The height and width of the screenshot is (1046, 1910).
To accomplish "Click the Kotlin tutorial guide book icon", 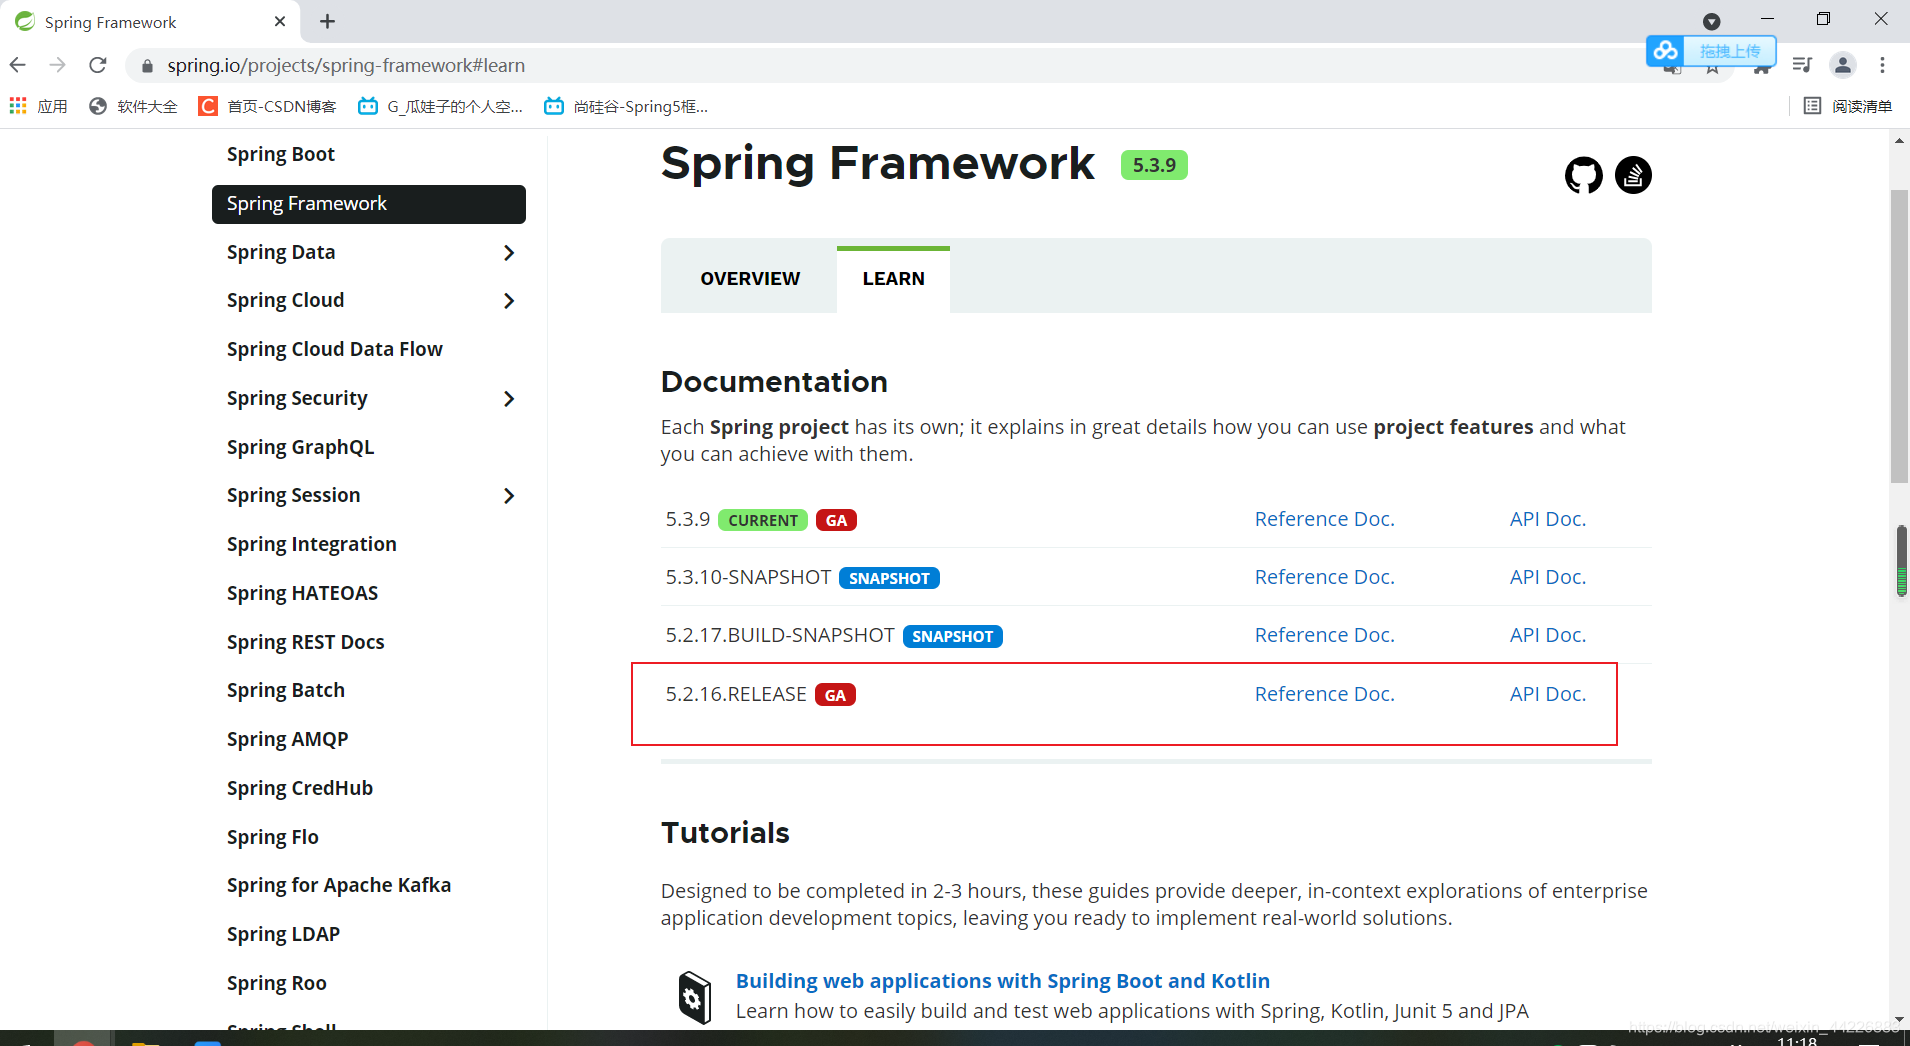I will 695,996.
